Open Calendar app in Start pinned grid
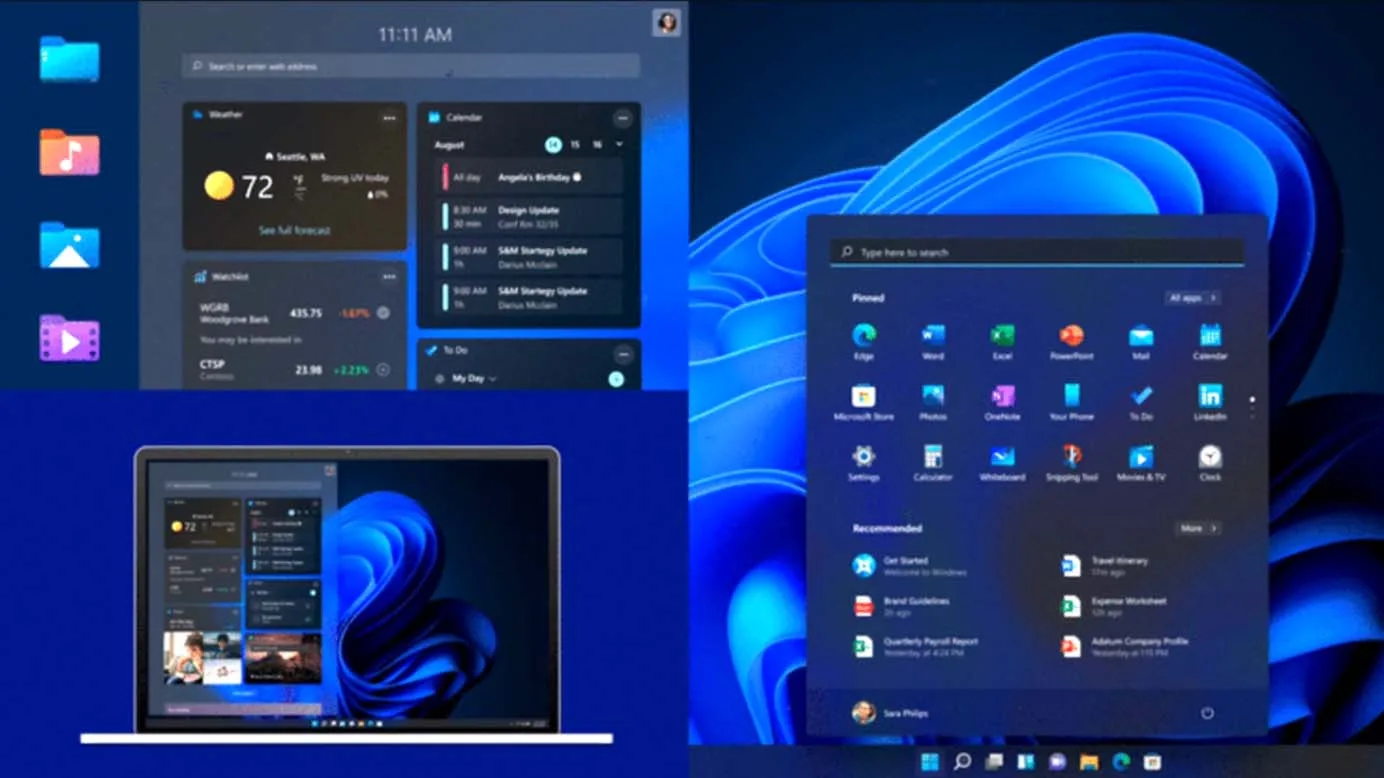This screenshot has height=778, width=1384. pos(1210,340)
